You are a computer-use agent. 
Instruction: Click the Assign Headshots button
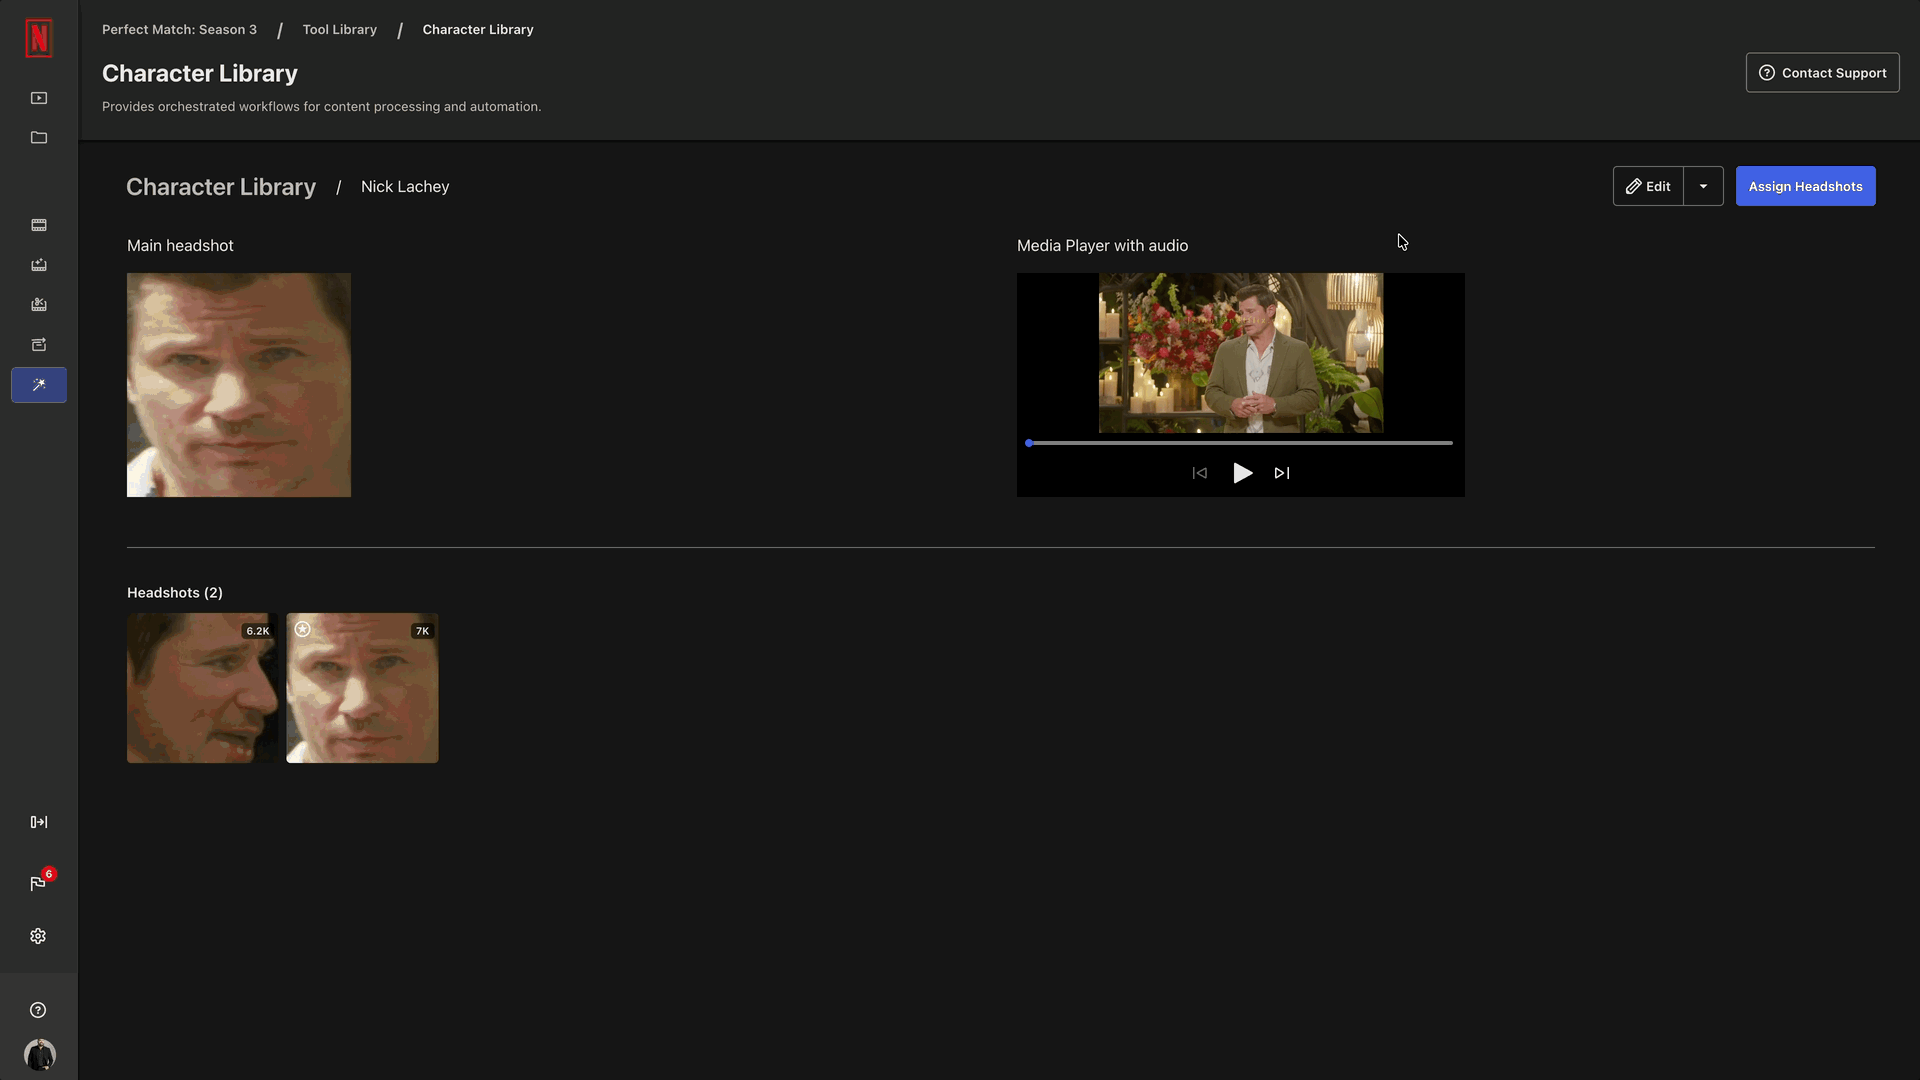(x=1805, y=186)
